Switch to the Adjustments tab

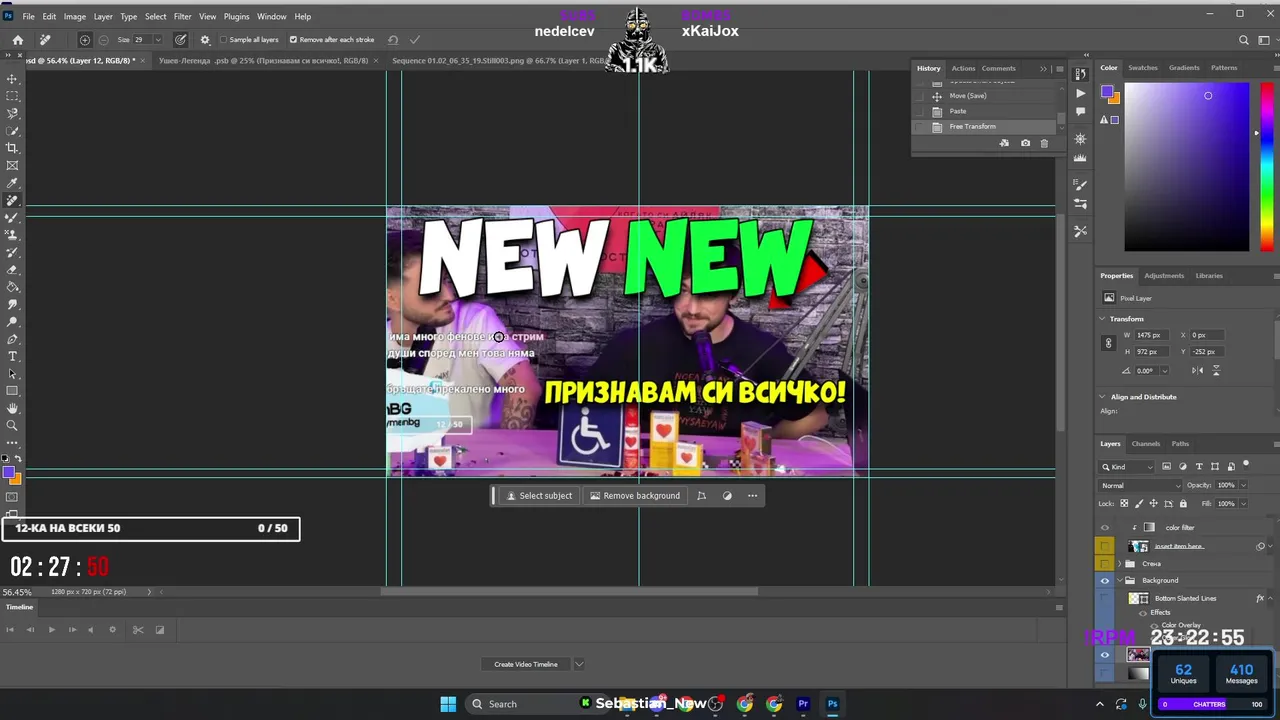click(x=1164, y=276)
